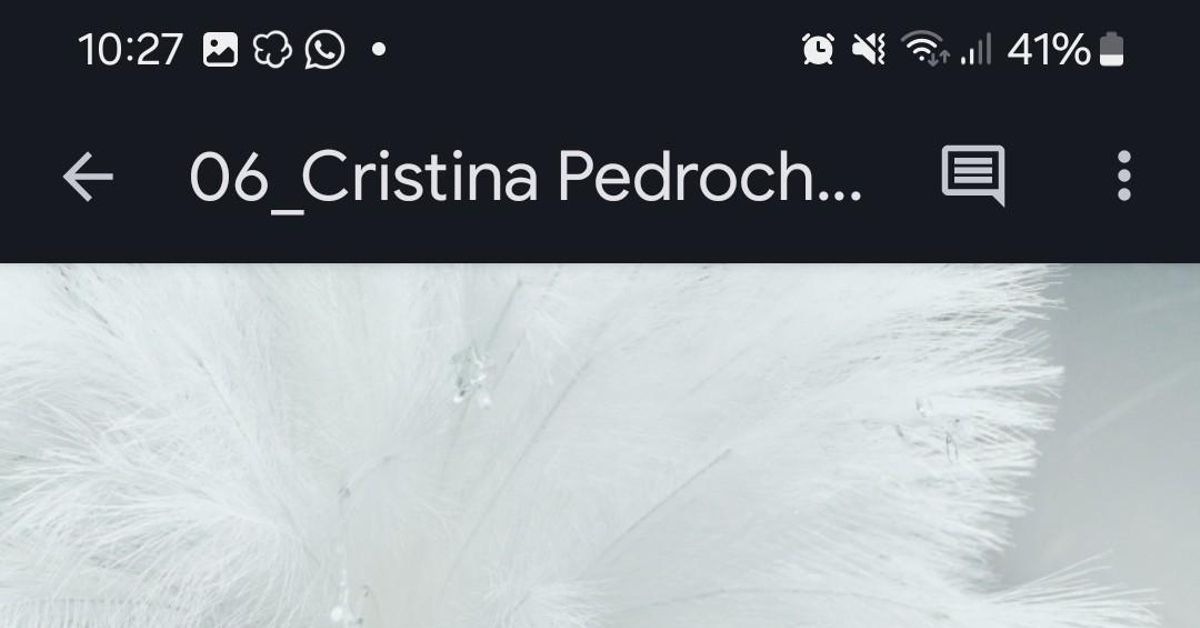The width and height of the screenshot is (1200, 628).
Task: Tap the WhatsApp notification icon
Action: tap(325, 49)
